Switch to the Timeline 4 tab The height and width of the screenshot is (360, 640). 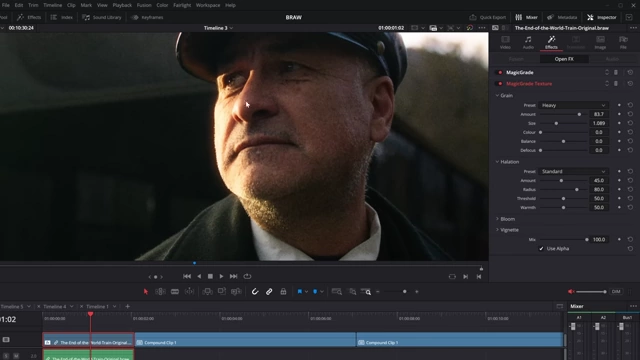tap(55, 307)
